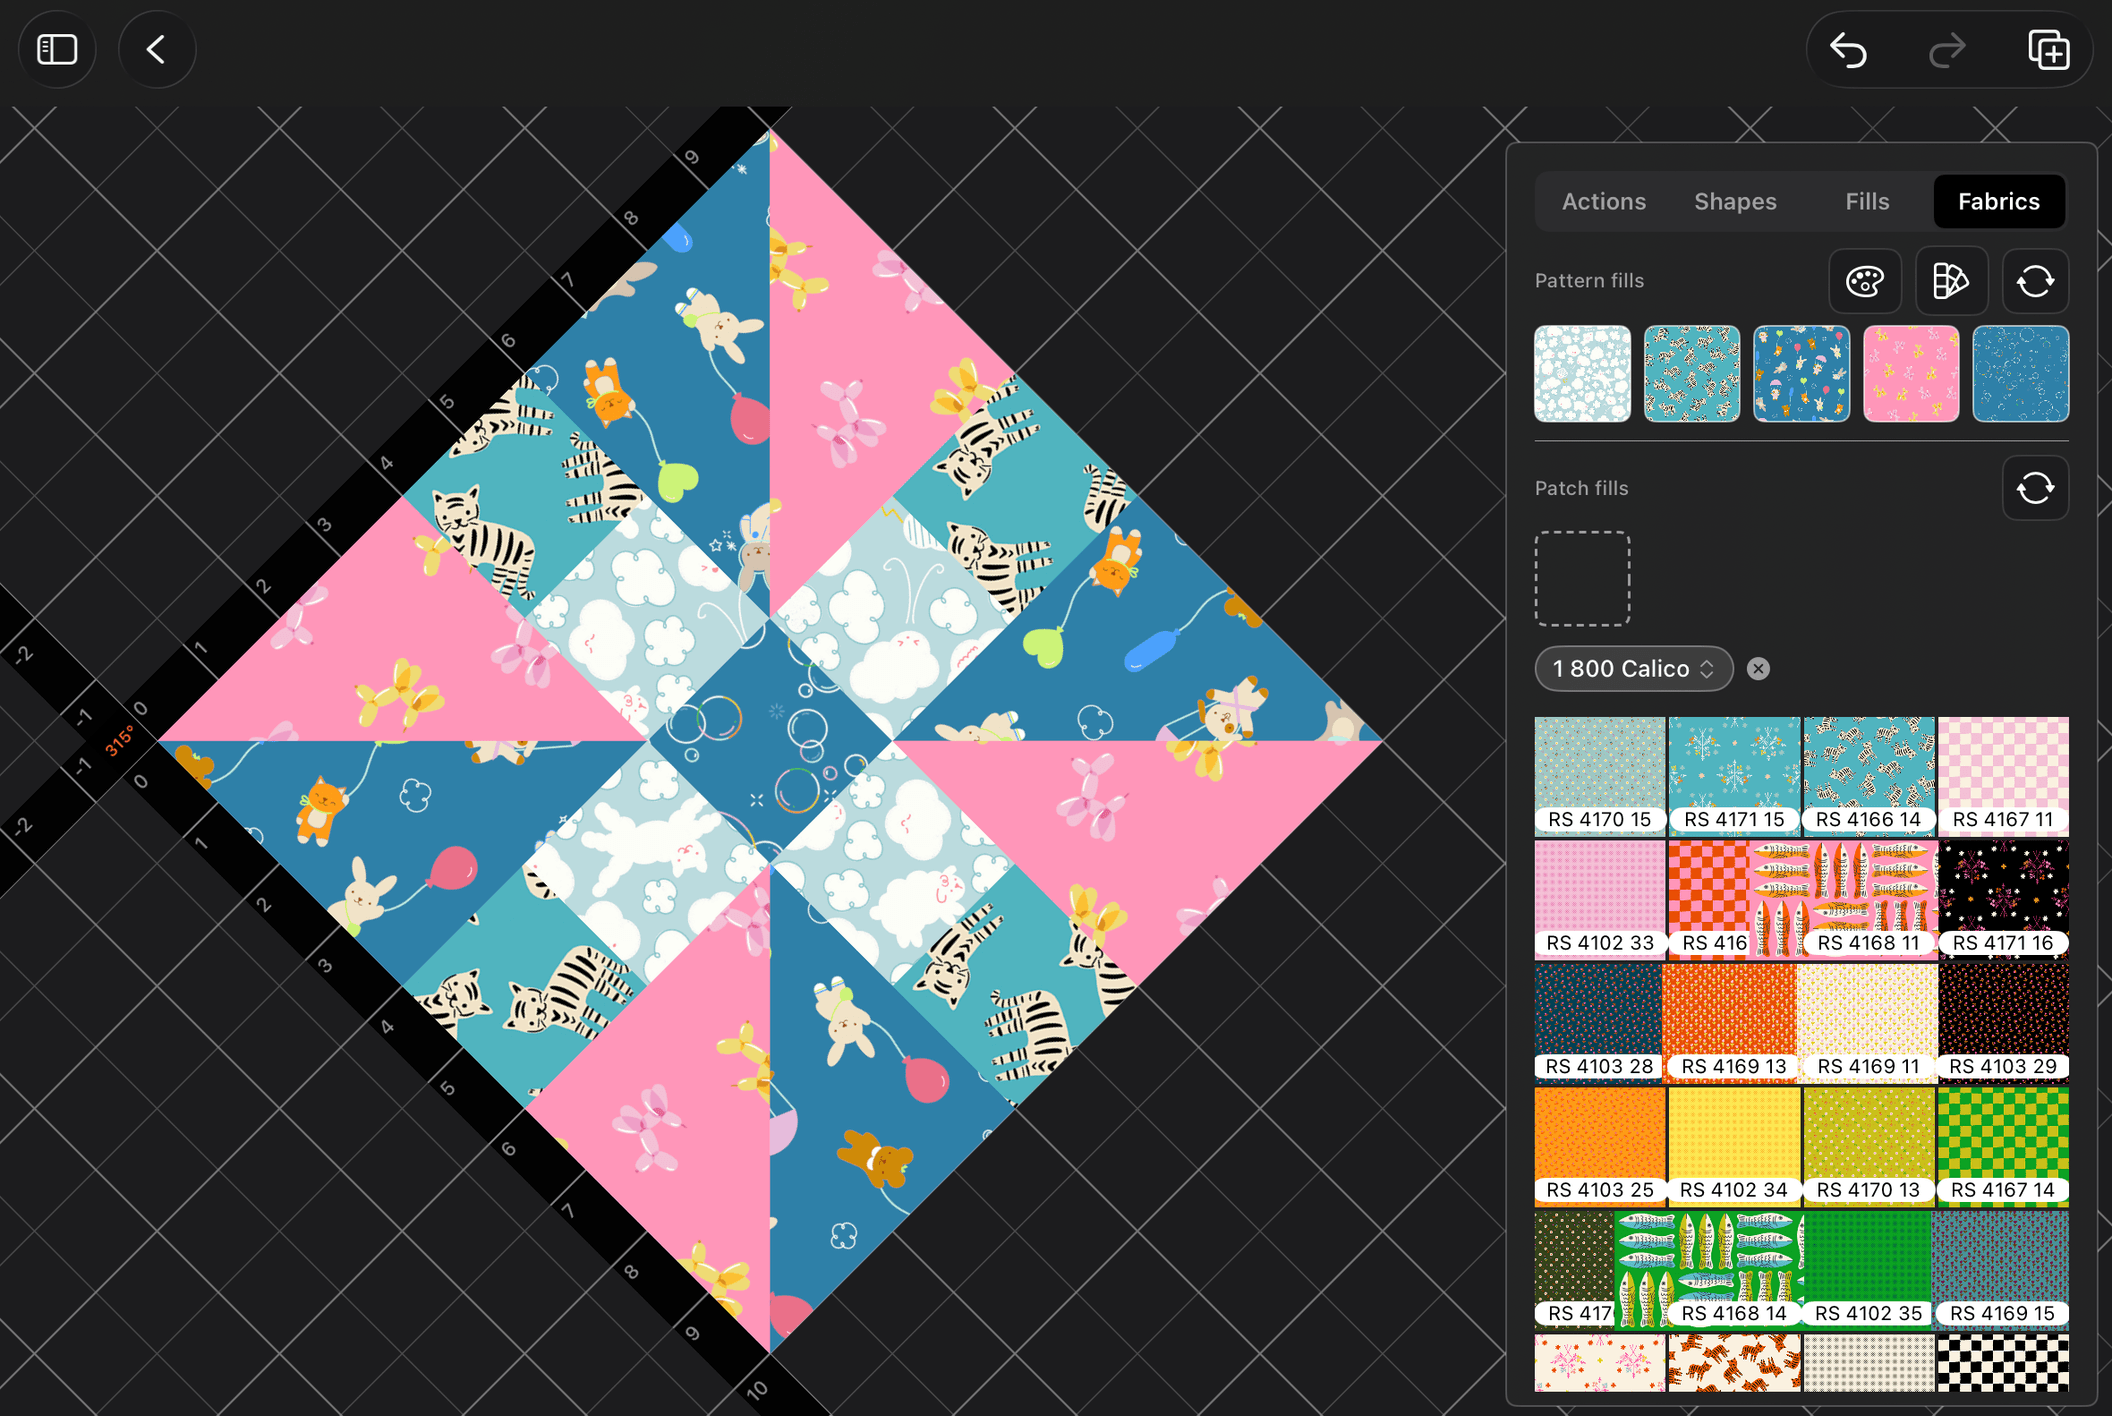Click the empty dashed patch fill slot
The image size is (2112, 1416).
click(x=1582, y=579)
